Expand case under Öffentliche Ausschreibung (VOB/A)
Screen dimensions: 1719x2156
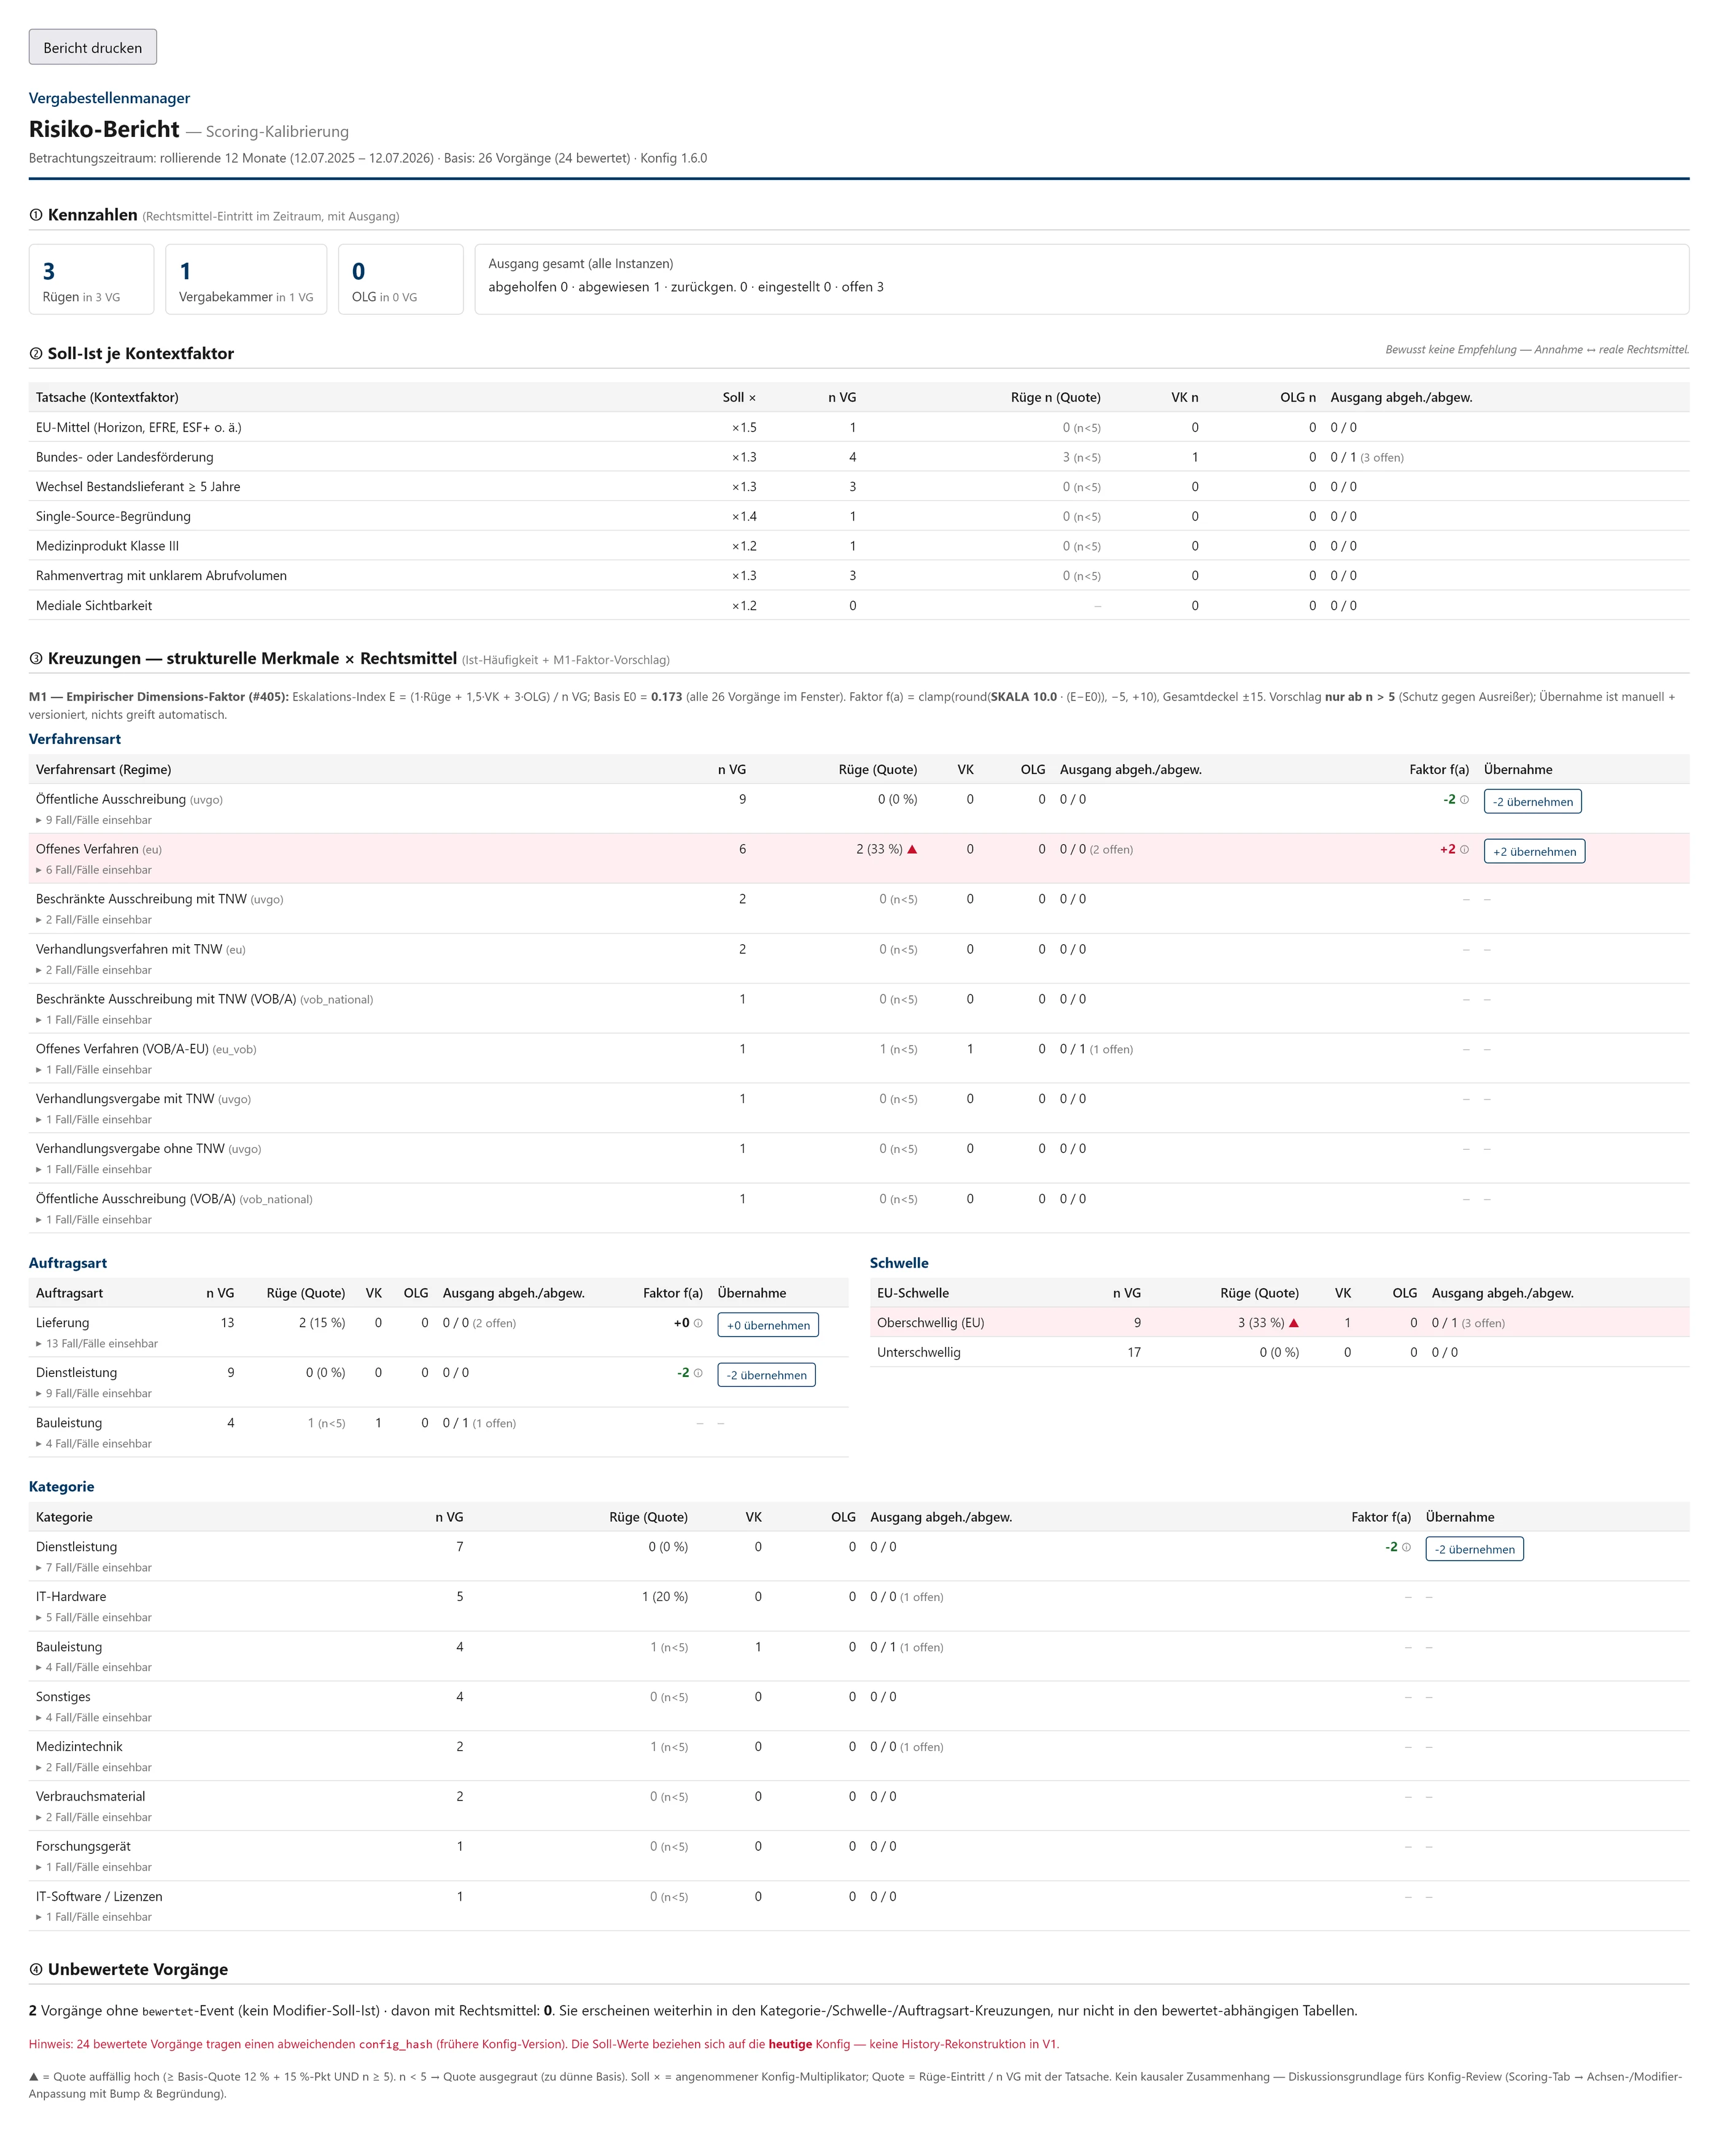point(94,1221)
